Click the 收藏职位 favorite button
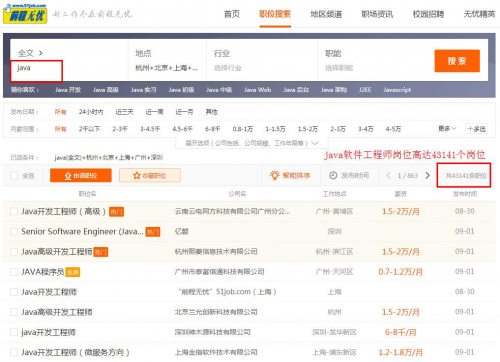 pos(150,175)
